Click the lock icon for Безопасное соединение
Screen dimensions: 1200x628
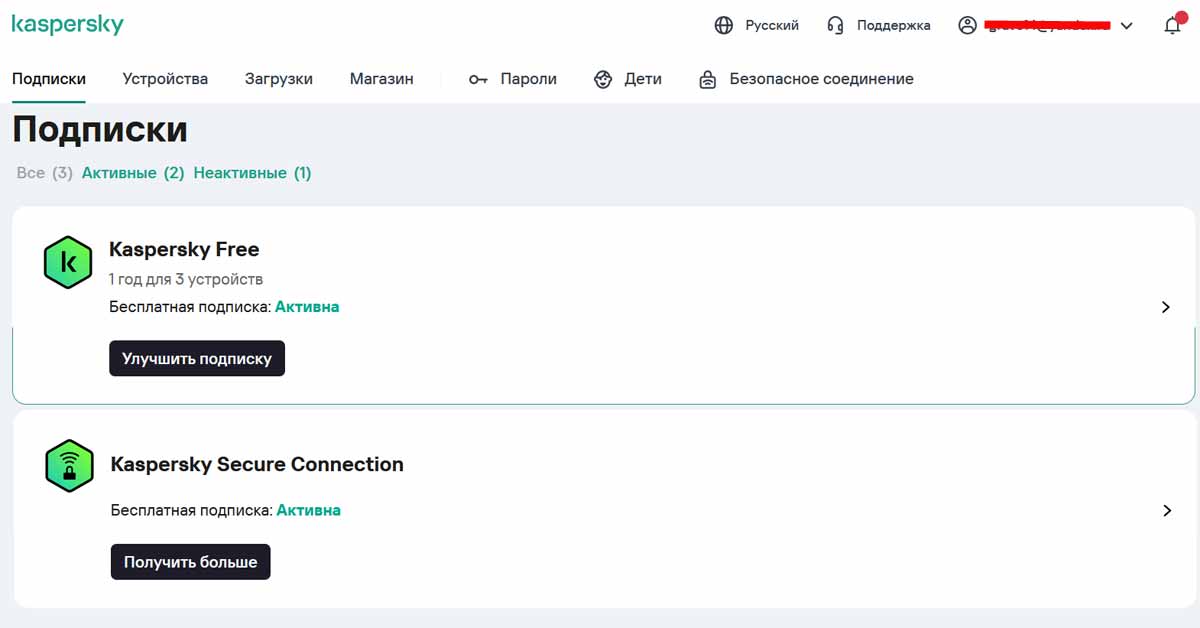pos(708,79)
